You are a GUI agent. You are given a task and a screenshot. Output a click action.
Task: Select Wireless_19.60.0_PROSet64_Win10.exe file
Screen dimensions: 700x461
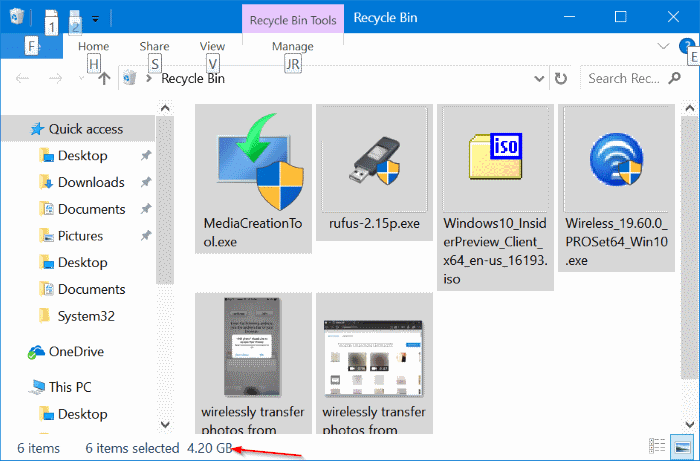pyautogui.click(x=616, y=188)
